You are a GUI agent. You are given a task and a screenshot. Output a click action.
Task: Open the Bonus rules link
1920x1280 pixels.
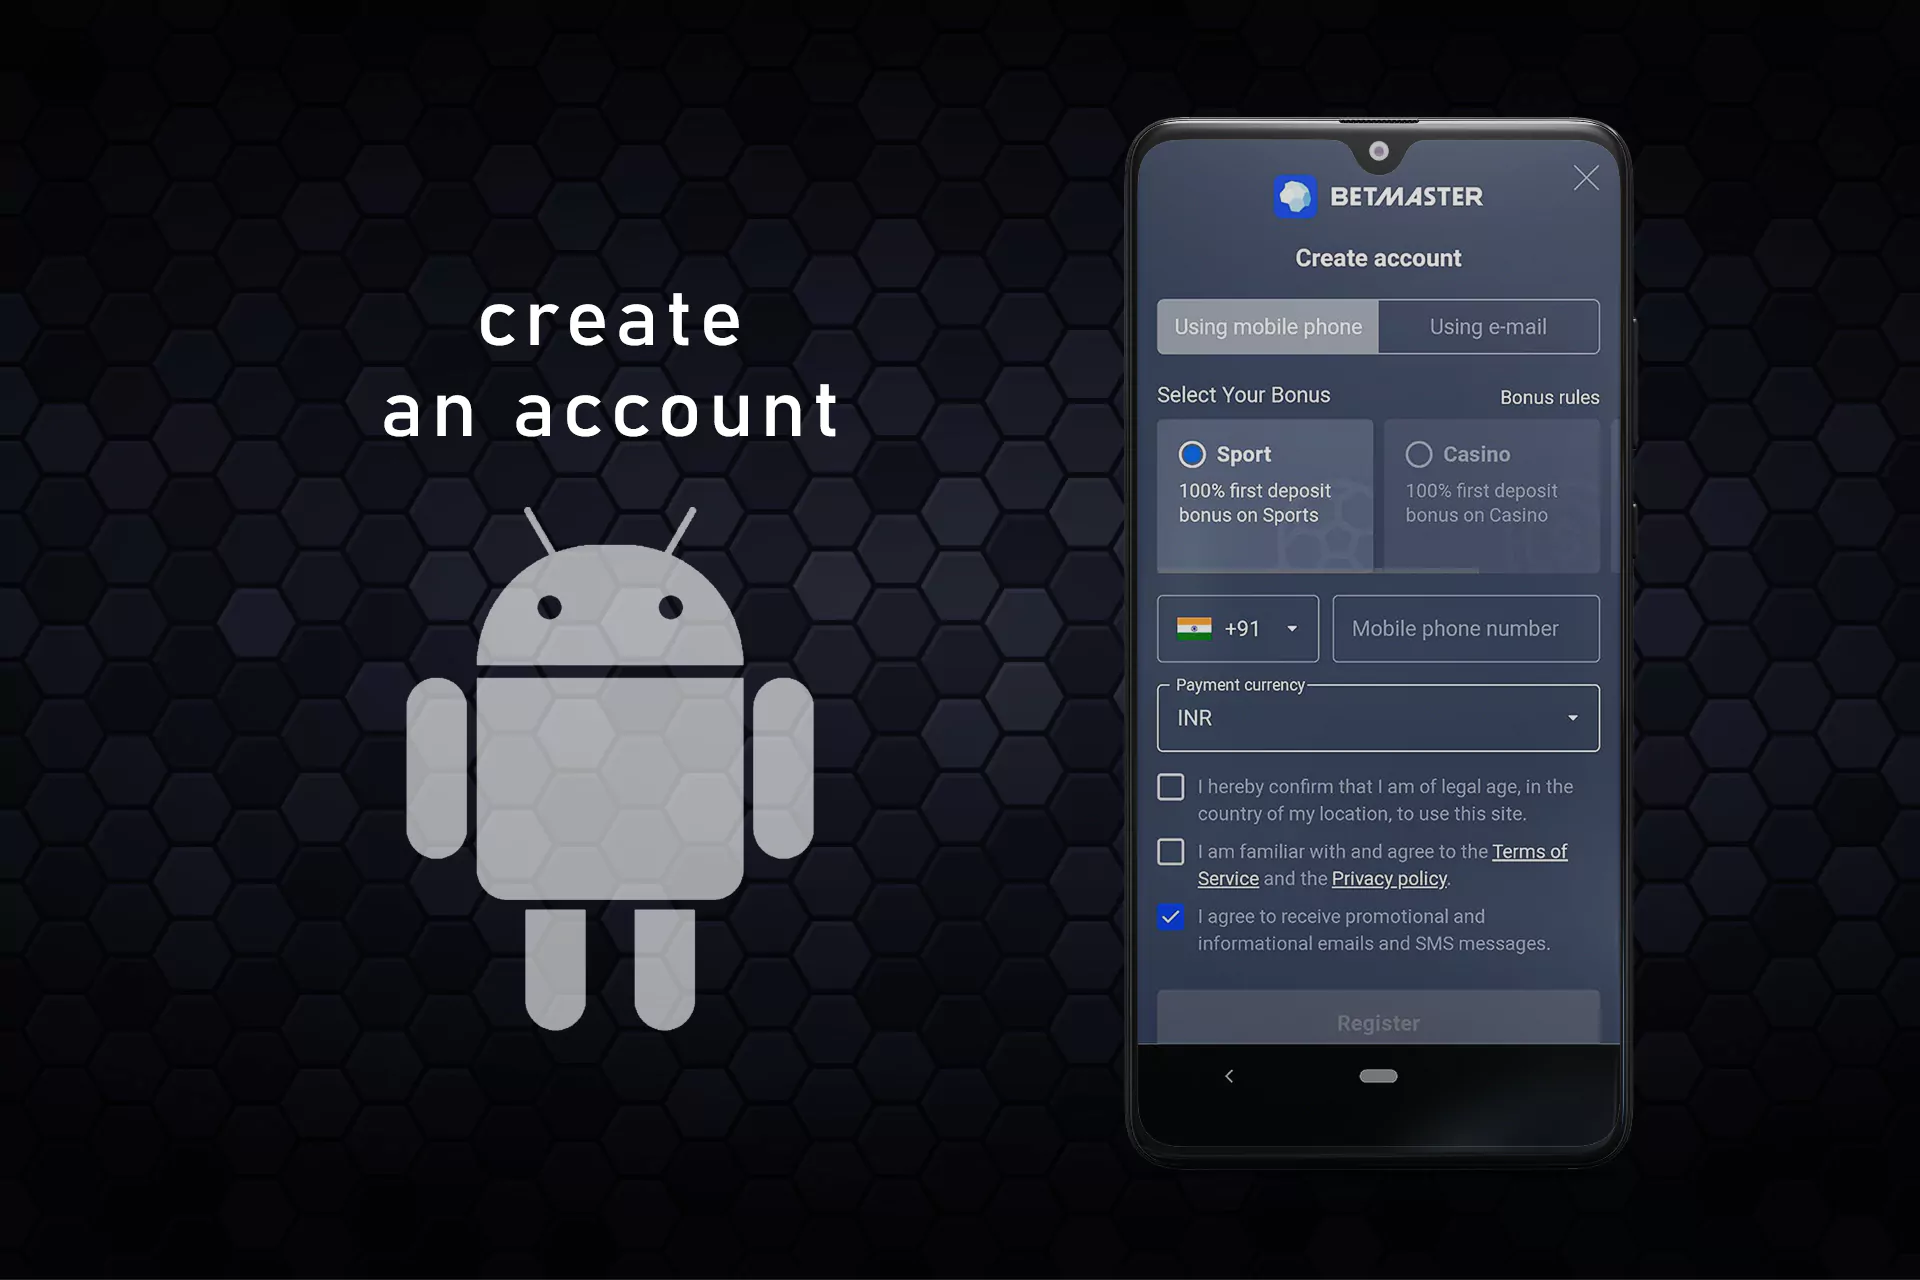click(1549, 396)
